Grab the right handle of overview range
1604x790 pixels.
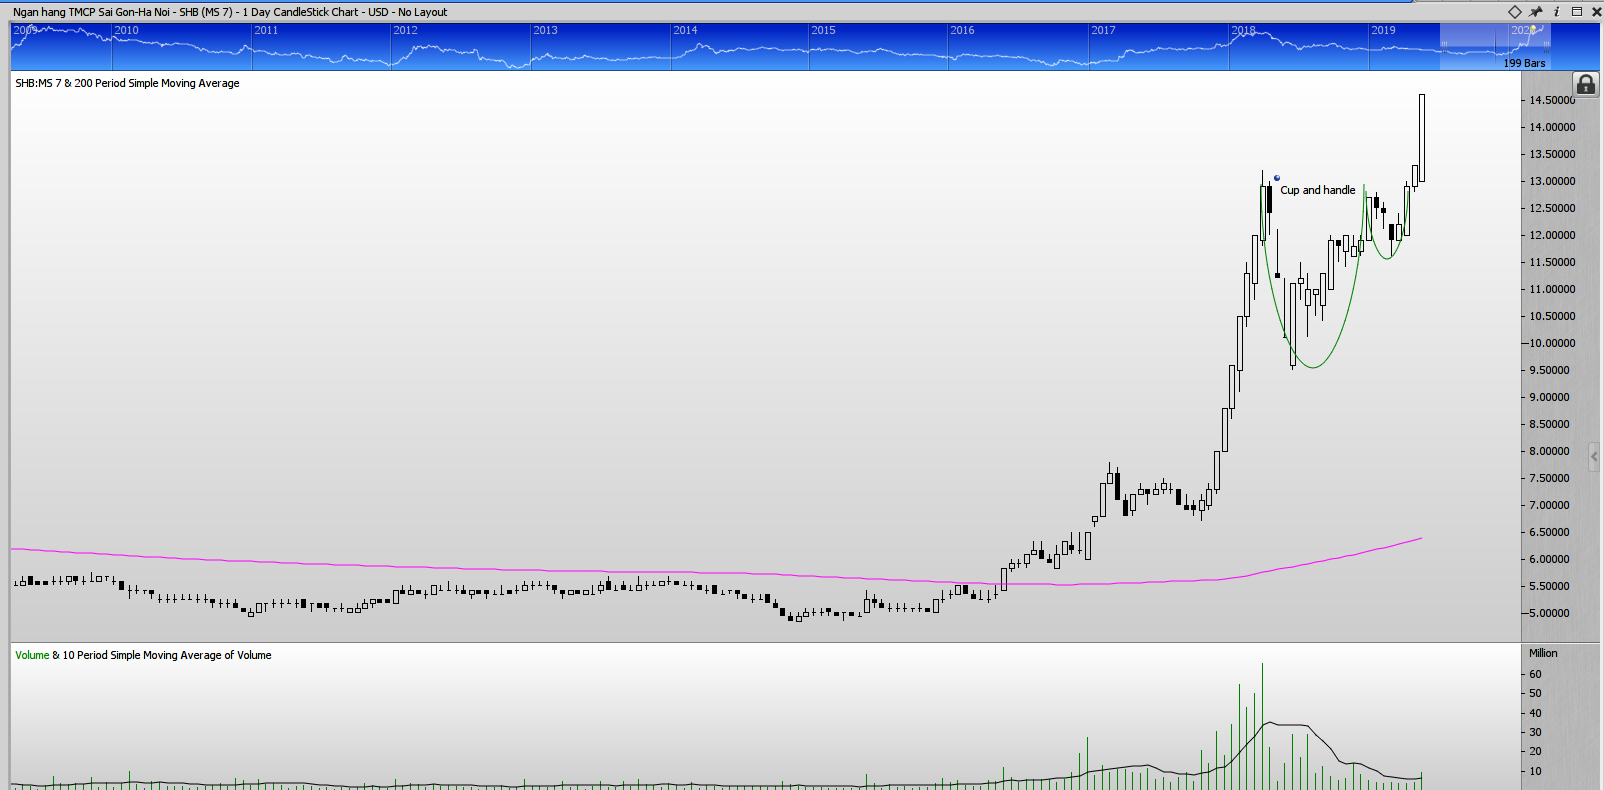pos(1546,45)
